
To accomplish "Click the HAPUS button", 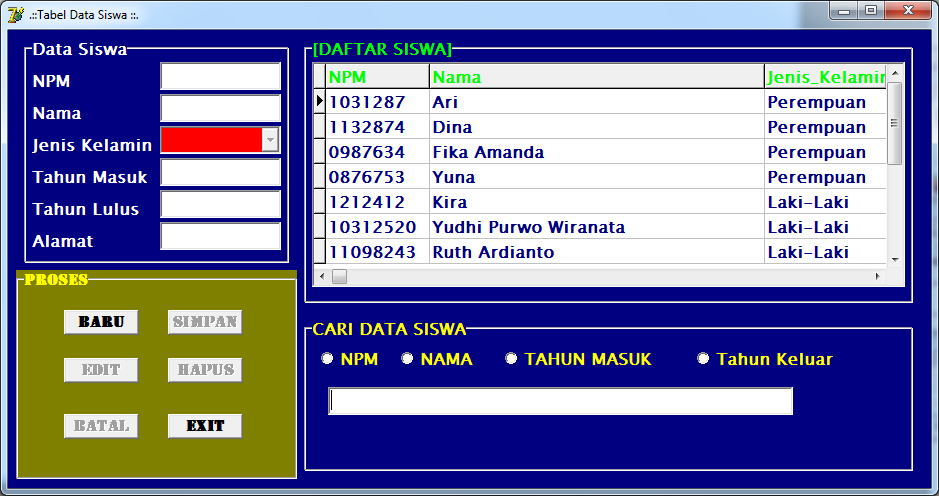I will pyautogui.click(x=205, y=370).
